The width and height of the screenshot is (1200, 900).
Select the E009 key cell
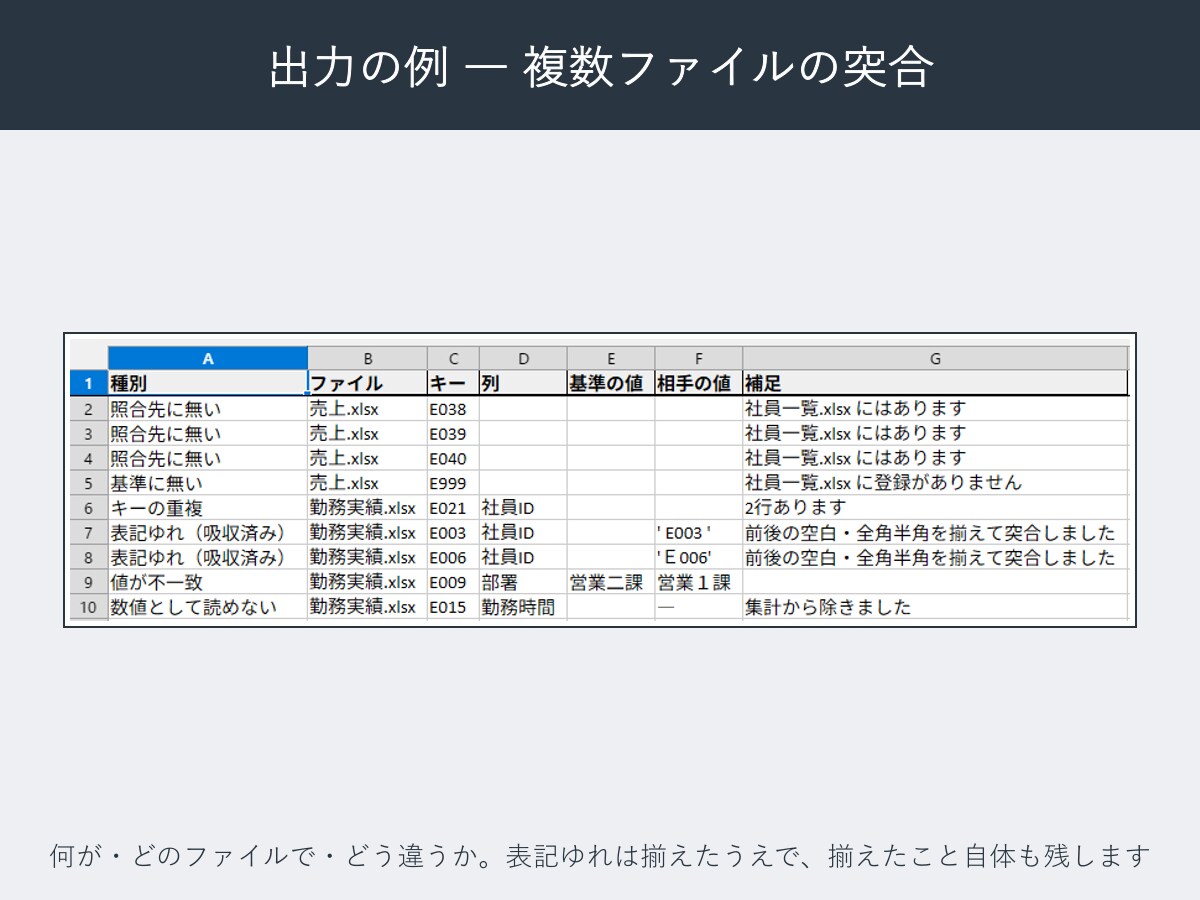pos(454,582)
